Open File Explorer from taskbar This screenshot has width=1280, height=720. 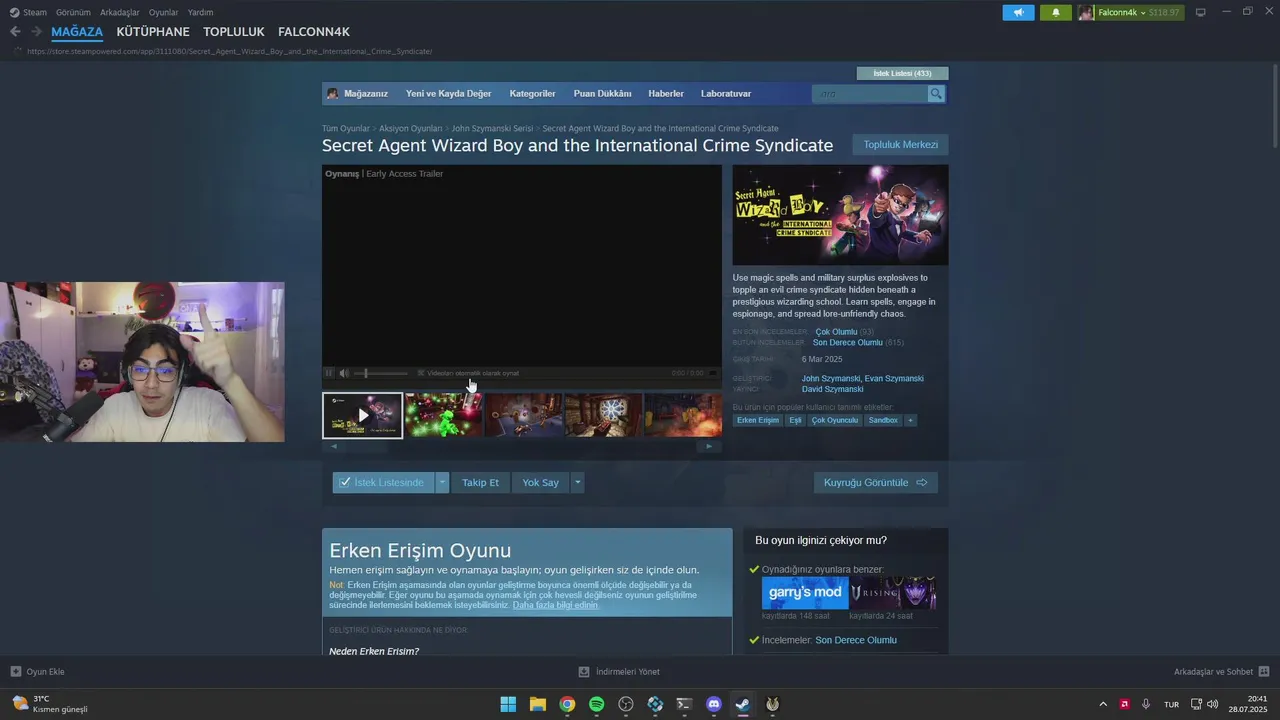(537, 704)
